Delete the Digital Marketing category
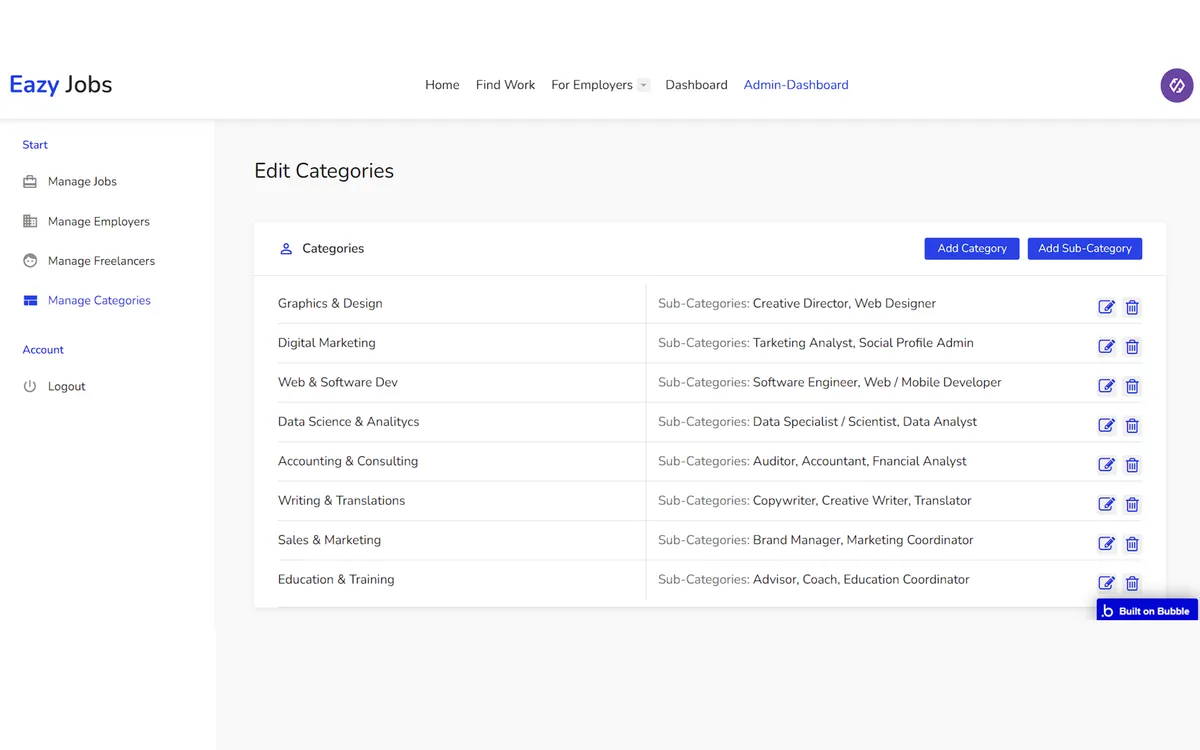The height and width of the screenshot is (750, 1200). 1132,346
